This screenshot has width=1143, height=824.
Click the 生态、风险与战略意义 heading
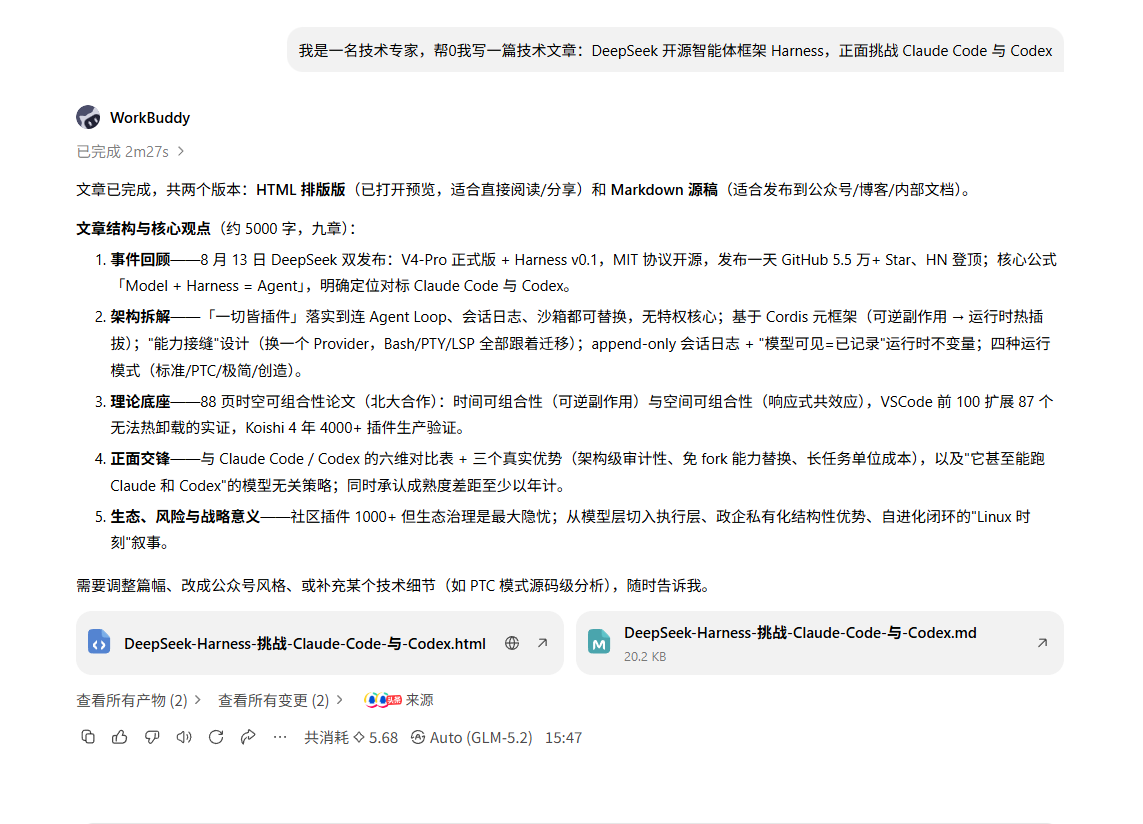pyautogui.click(x=185, y=517)
